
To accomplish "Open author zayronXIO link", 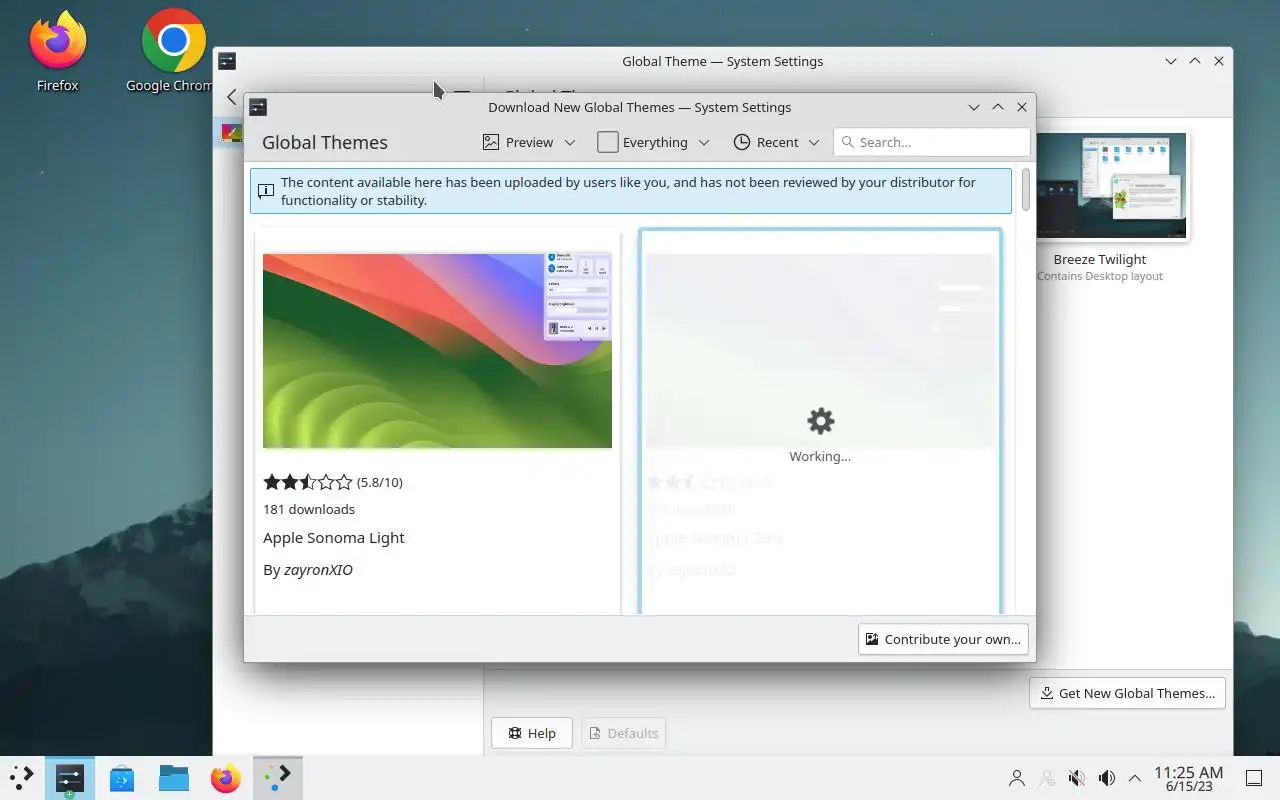I will (318, 570).
